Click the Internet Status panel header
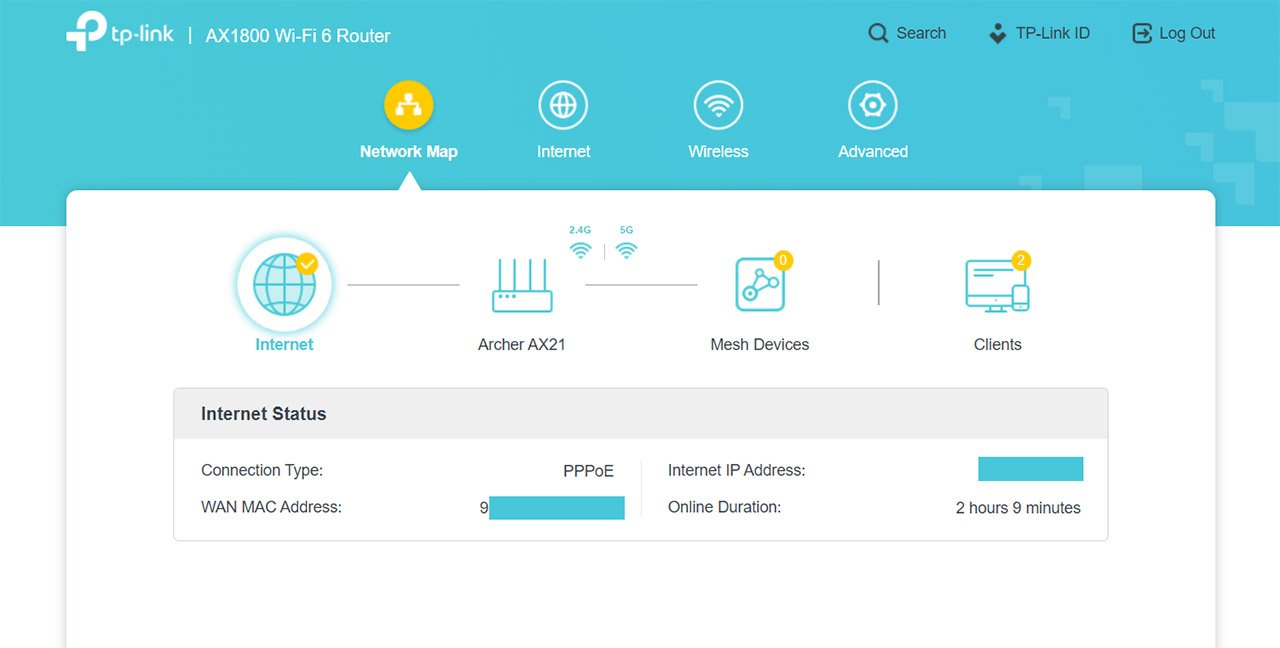Screen dimensions: 1280x648 tap(640, 414)
